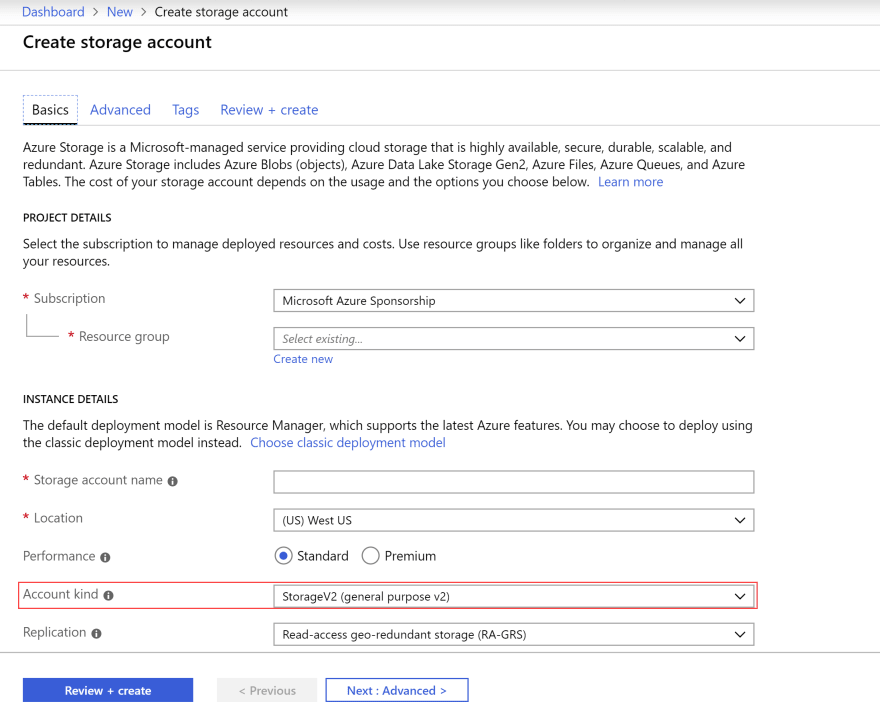Click Choose classic deployment model link
Viewport: 880px width, 724px height.
point(348,443)
